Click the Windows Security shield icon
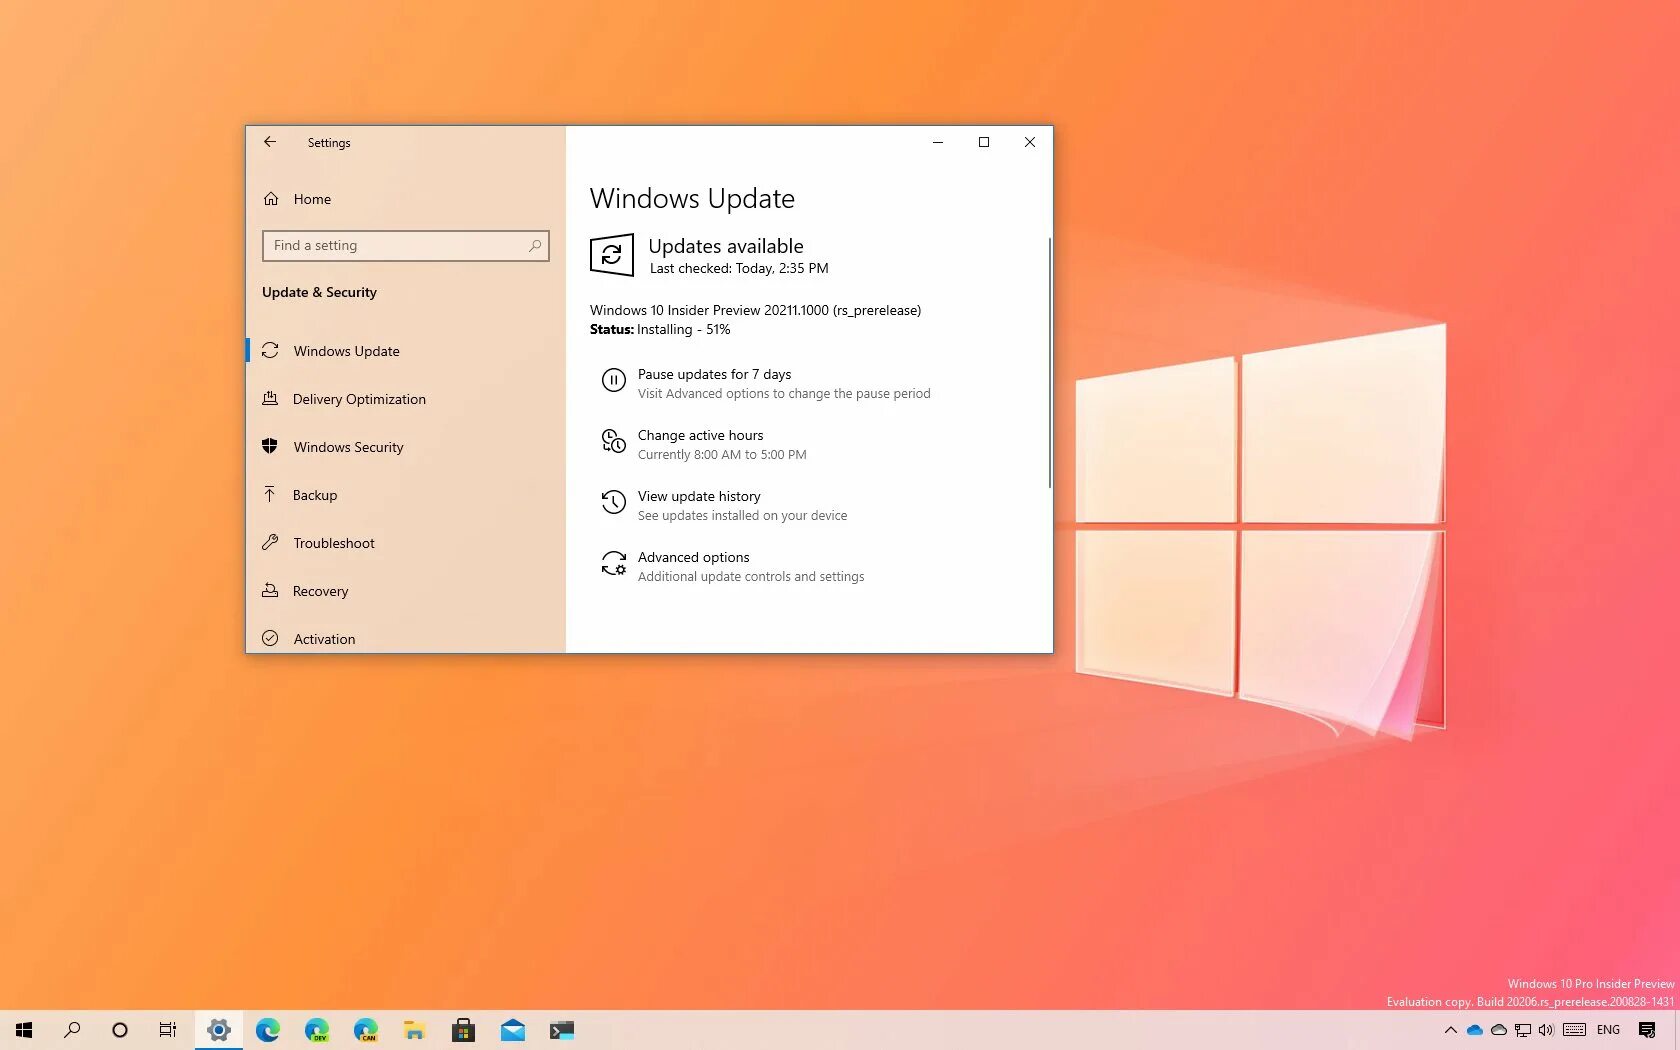 click(x=270, y=446)
